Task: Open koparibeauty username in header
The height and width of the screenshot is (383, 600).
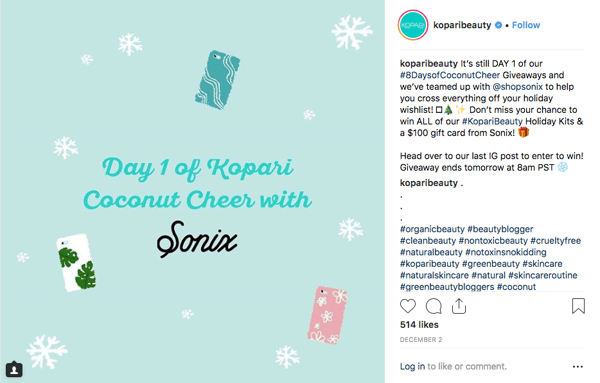Action: pyautogui.click(x=462, y=25)
